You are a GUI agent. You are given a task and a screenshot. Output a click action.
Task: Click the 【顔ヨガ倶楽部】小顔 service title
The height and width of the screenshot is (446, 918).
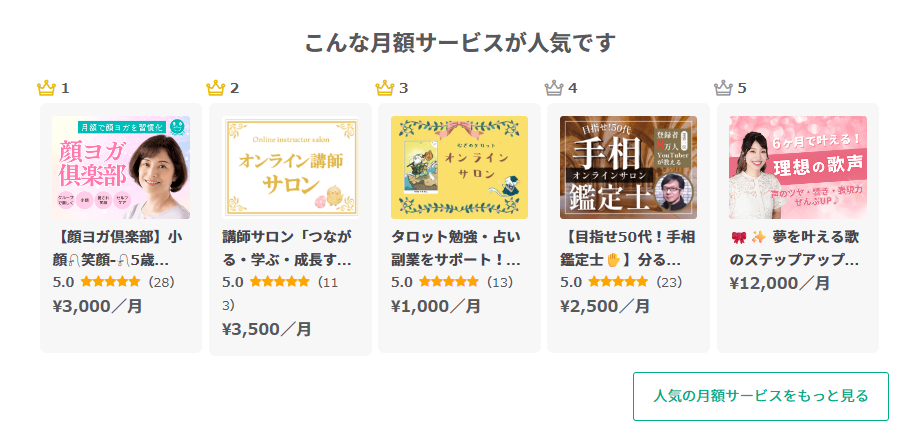coord(118,248)
